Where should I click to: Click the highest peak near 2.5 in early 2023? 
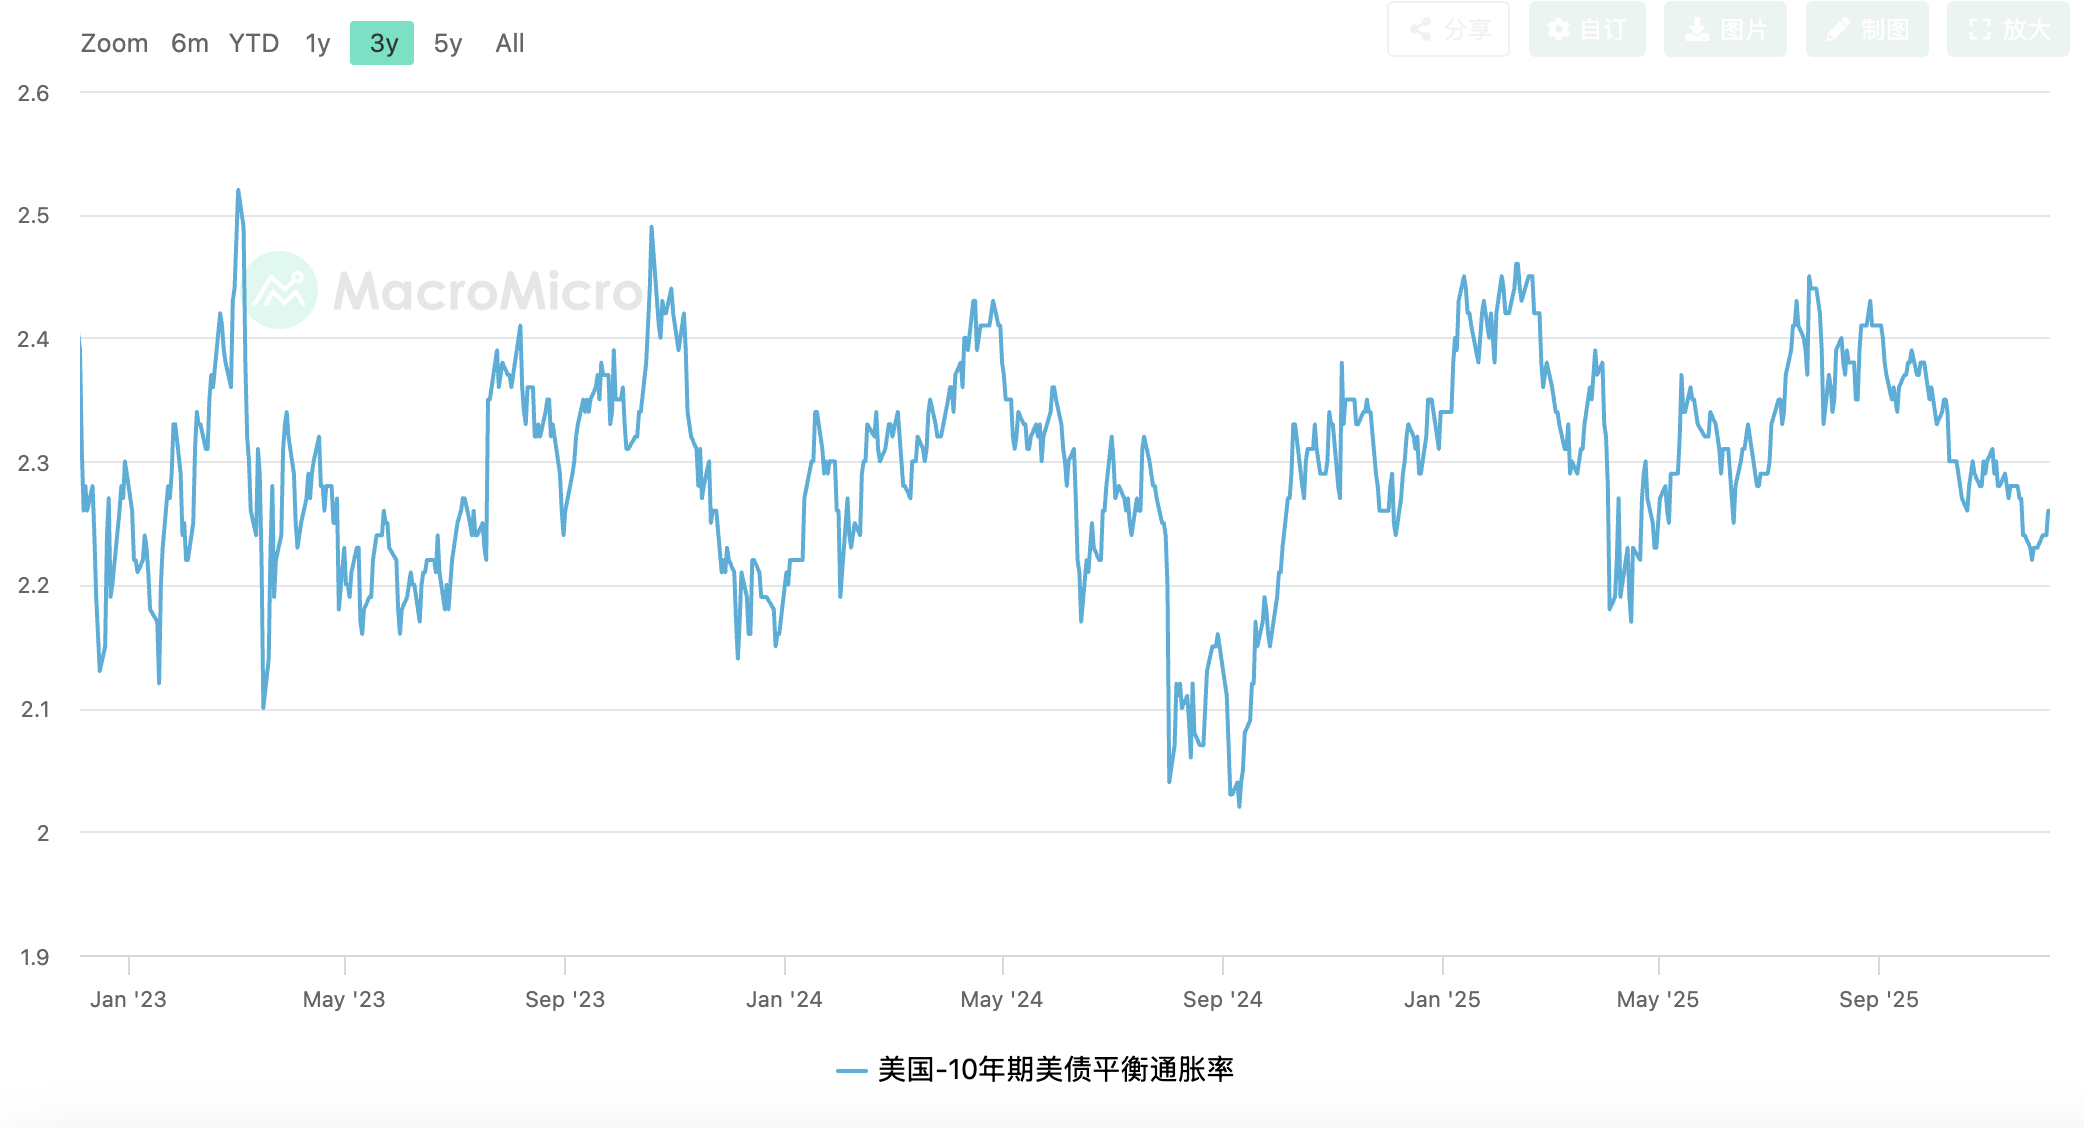tap(238, 190)
